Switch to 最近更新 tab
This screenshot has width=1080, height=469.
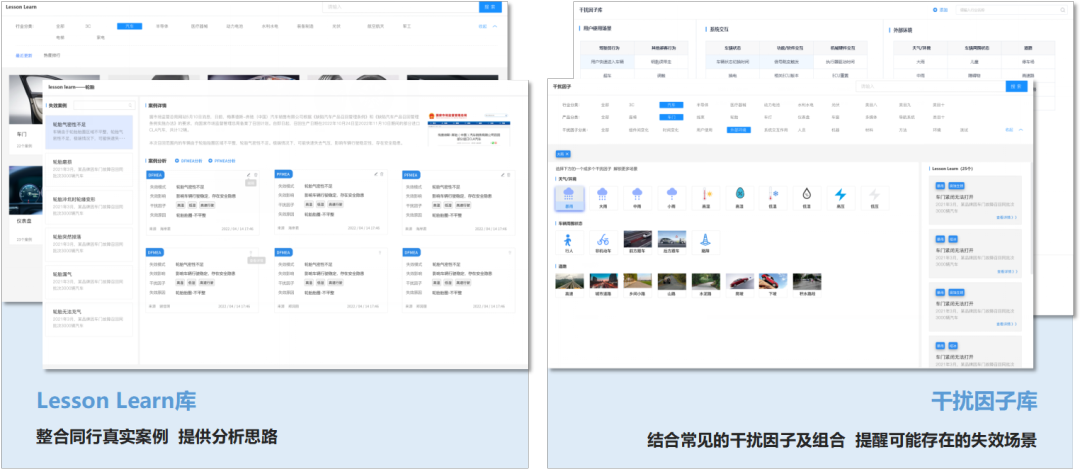(24, 54)
